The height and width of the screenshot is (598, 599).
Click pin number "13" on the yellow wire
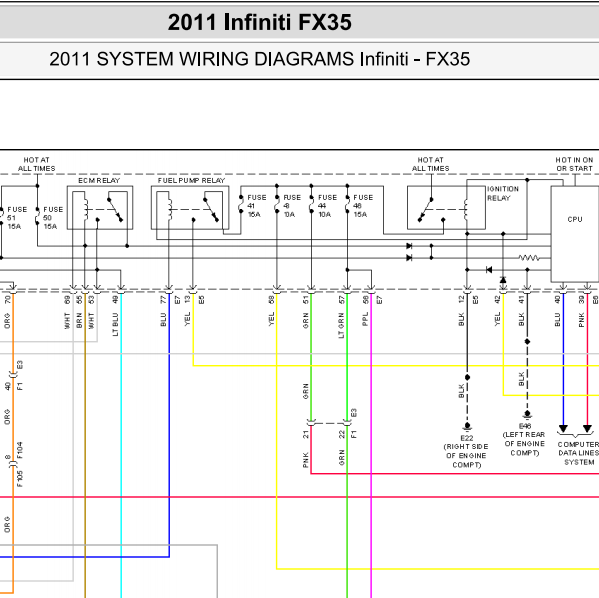[188, 300]
